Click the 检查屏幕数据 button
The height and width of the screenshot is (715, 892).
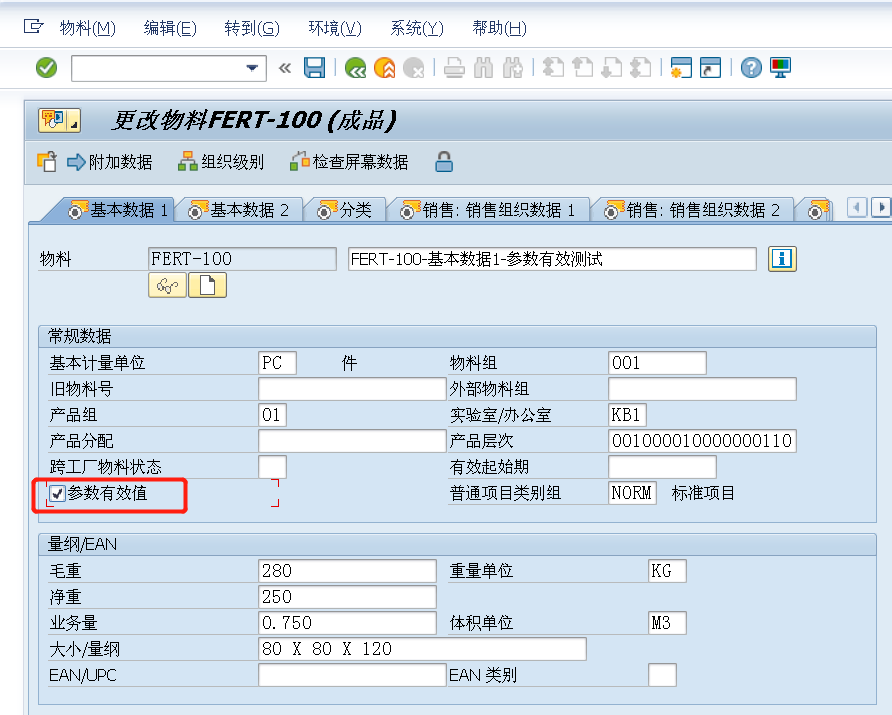pos(349,162)
